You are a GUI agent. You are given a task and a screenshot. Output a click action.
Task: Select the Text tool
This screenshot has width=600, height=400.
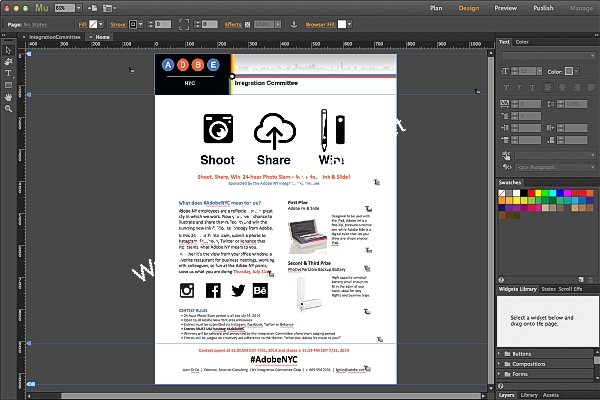pyautogui.click(x=8, y=73)
